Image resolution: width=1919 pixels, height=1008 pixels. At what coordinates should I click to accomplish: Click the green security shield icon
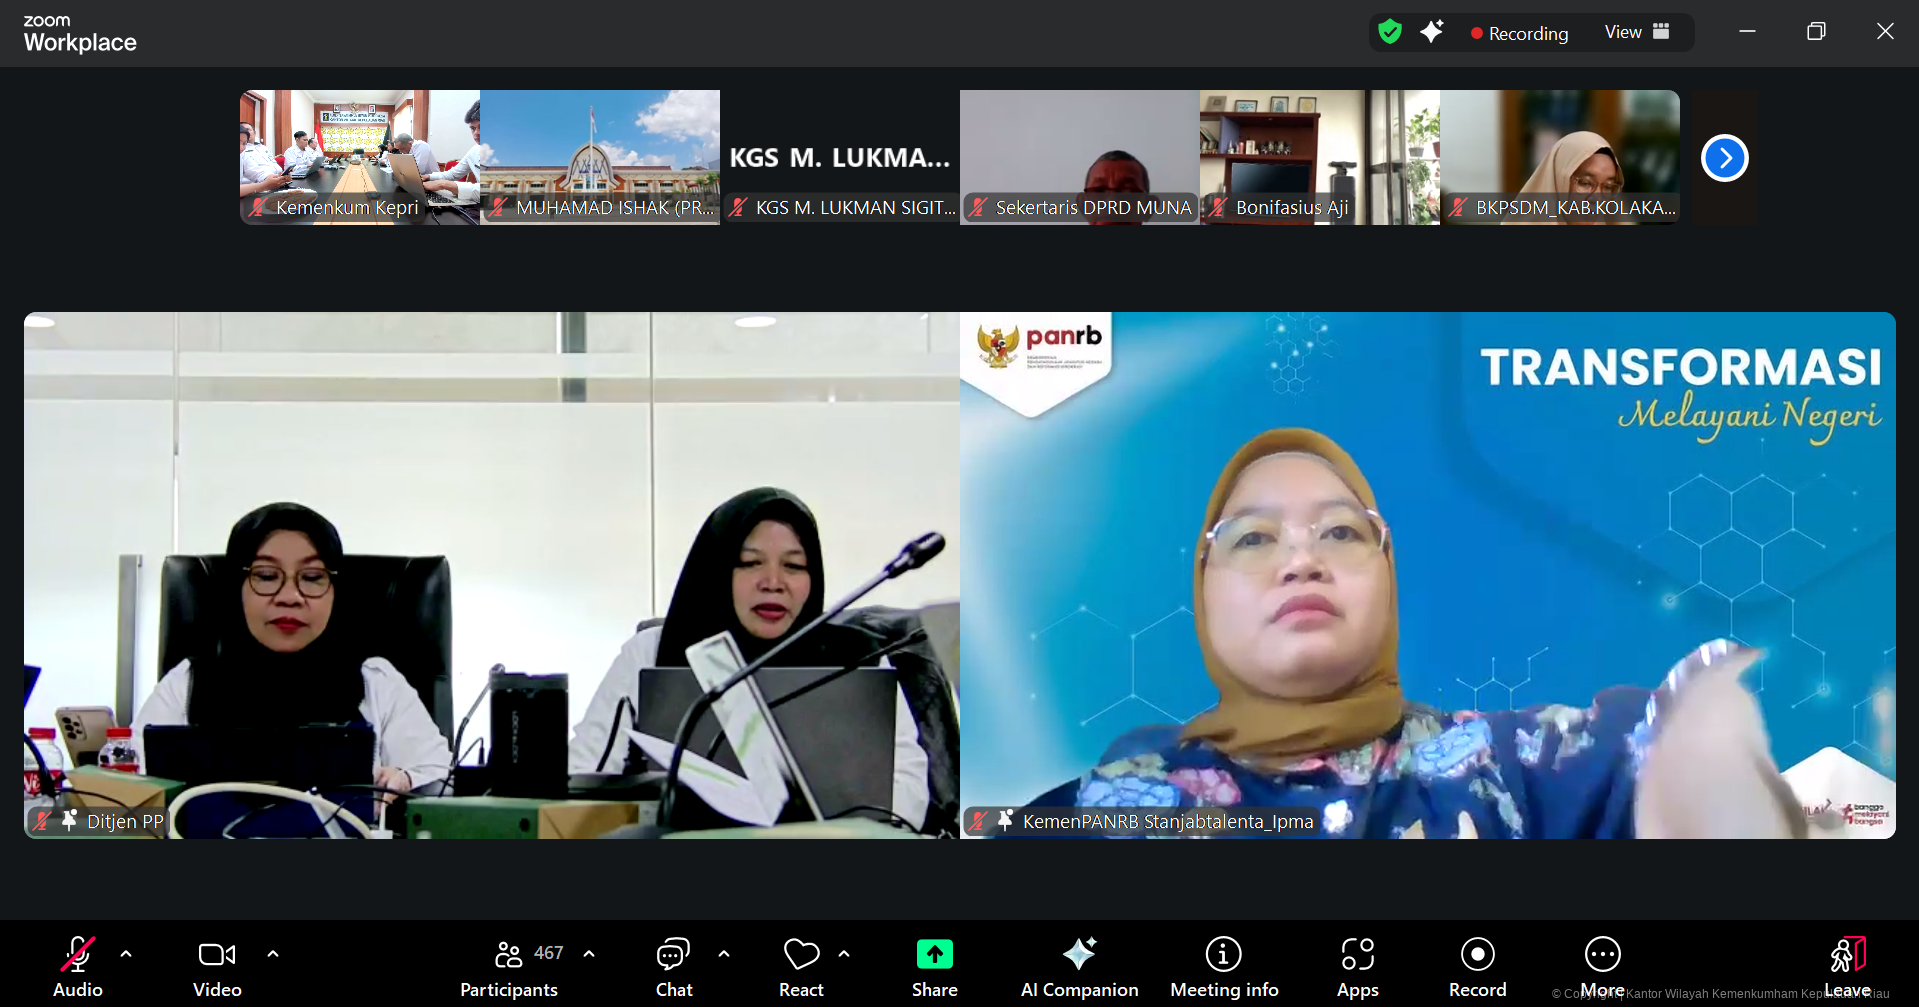click(1390, 31)
